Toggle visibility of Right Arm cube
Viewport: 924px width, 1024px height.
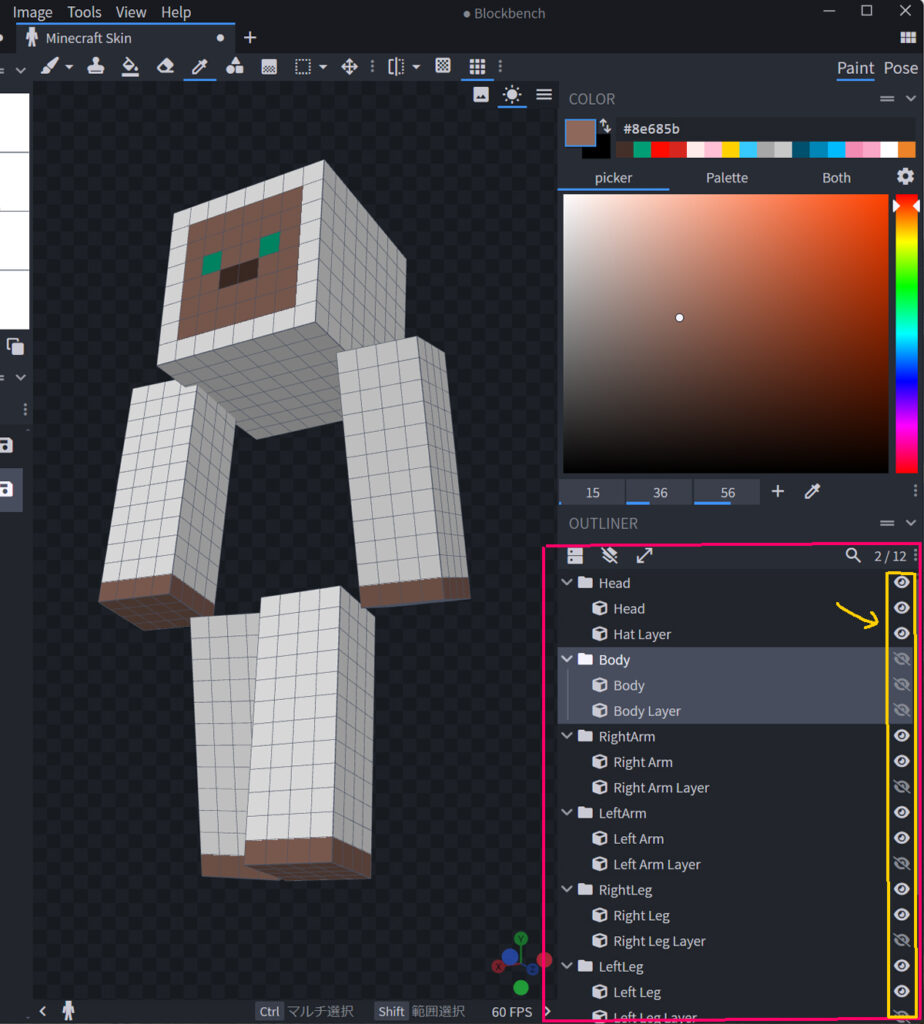901,762
